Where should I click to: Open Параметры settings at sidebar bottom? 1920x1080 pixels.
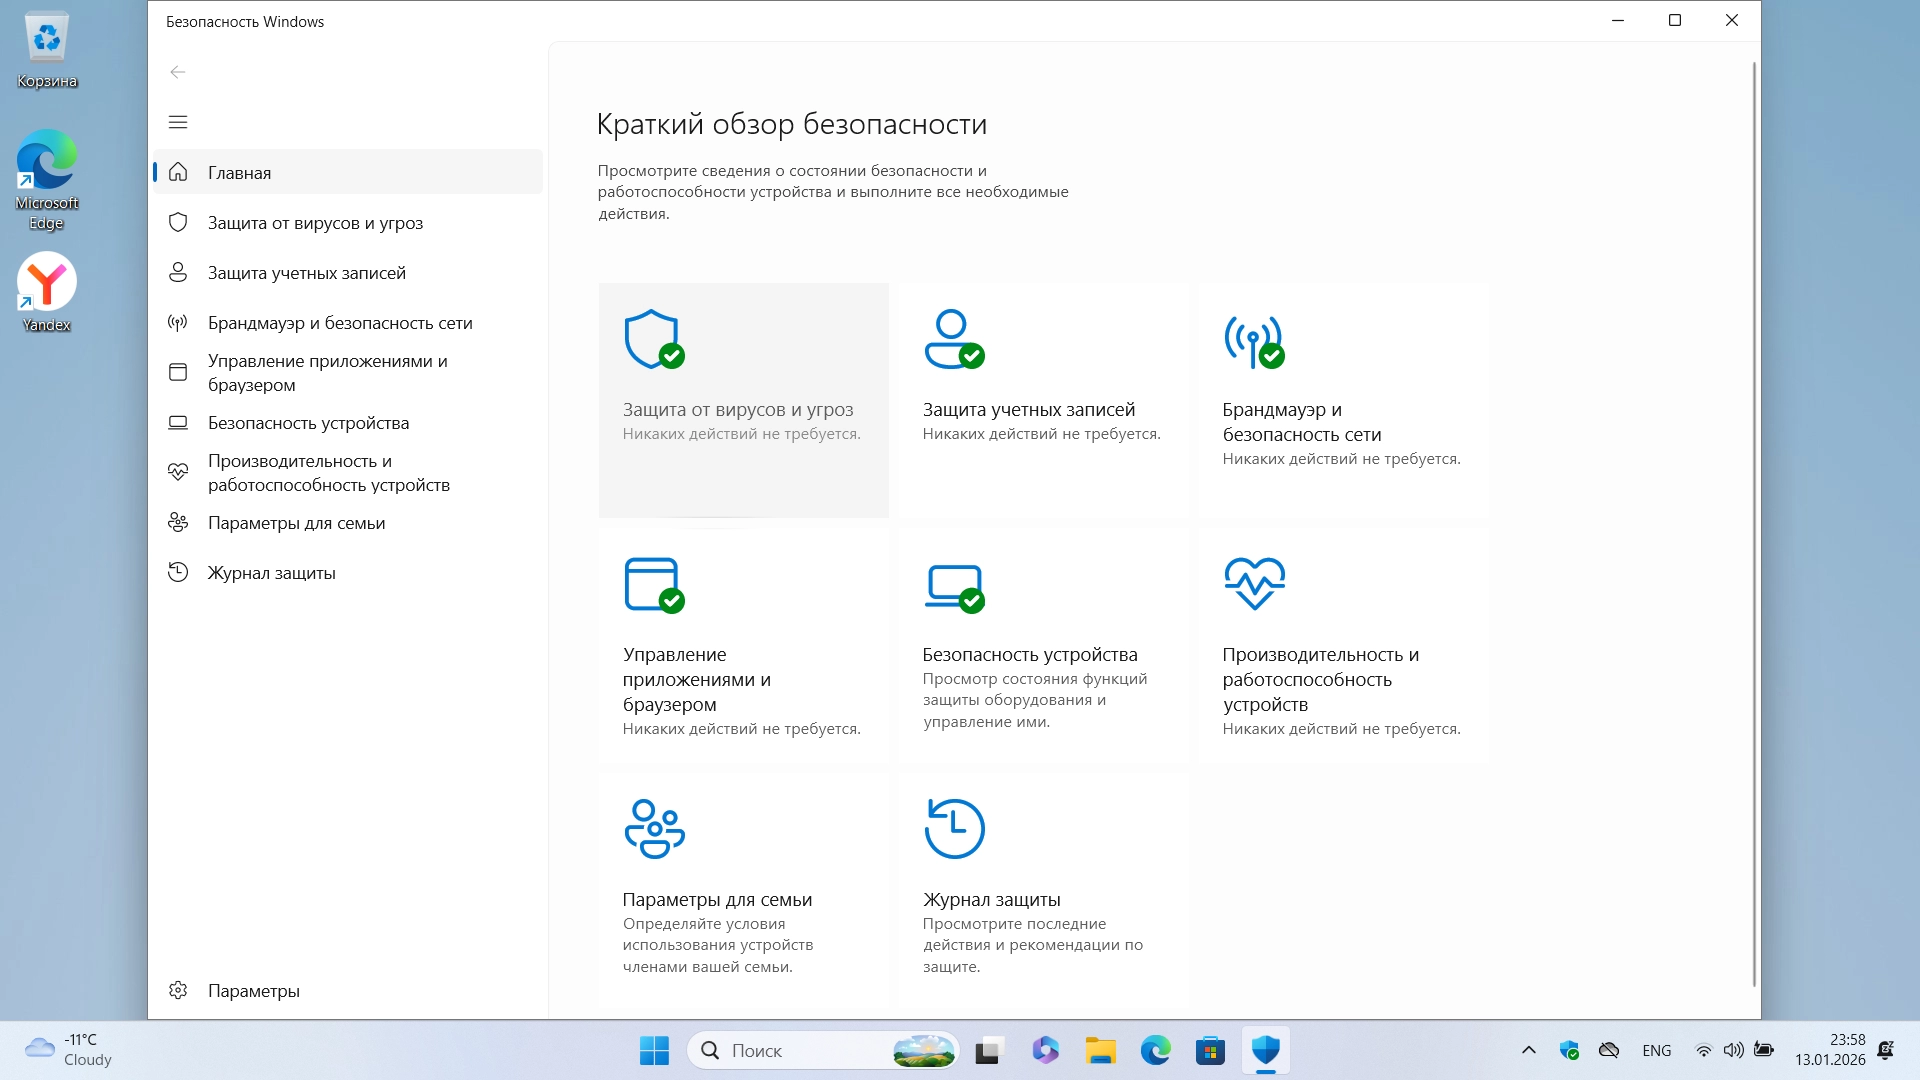[253, 991]
